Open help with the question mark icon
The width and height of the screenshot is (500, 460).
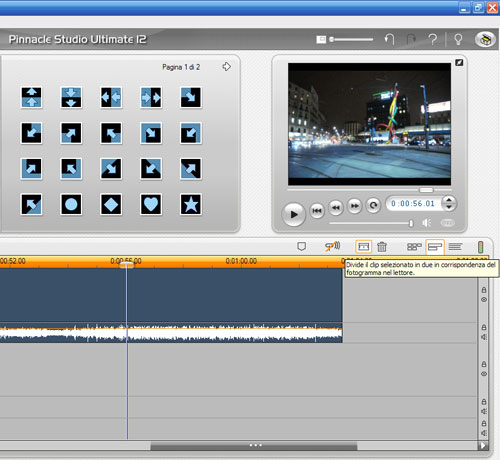coord(433,39)
